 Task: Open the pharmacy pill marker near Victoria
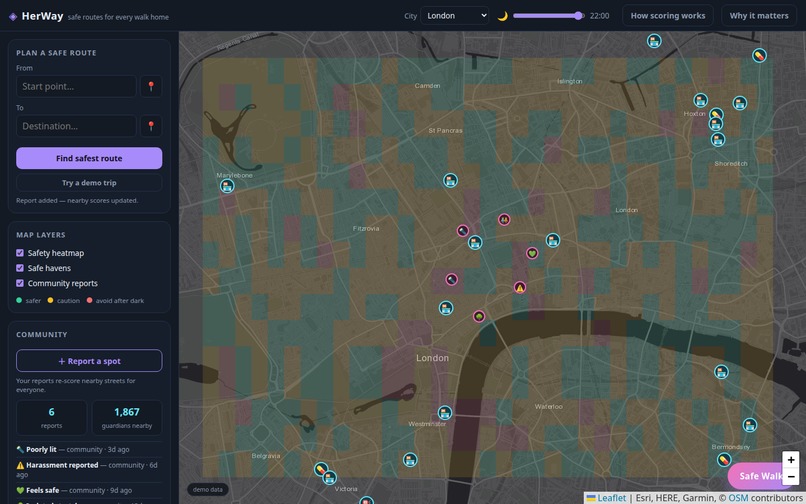(321, 469)
